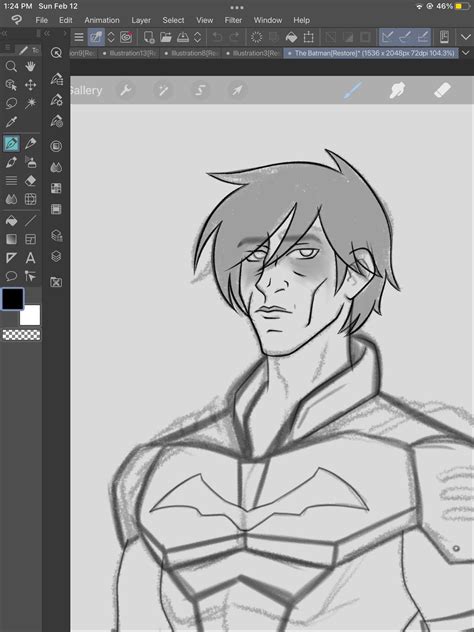Image resolution: width=474 pixels, height=632 pixels.
Task: Select the Hand move-view tool
Action: click(30, 67)
